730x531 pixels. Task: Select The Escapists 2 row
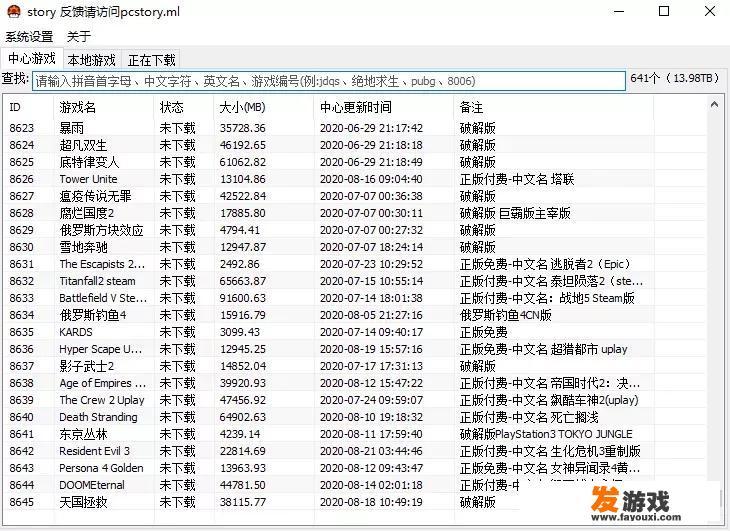[355, 264]
